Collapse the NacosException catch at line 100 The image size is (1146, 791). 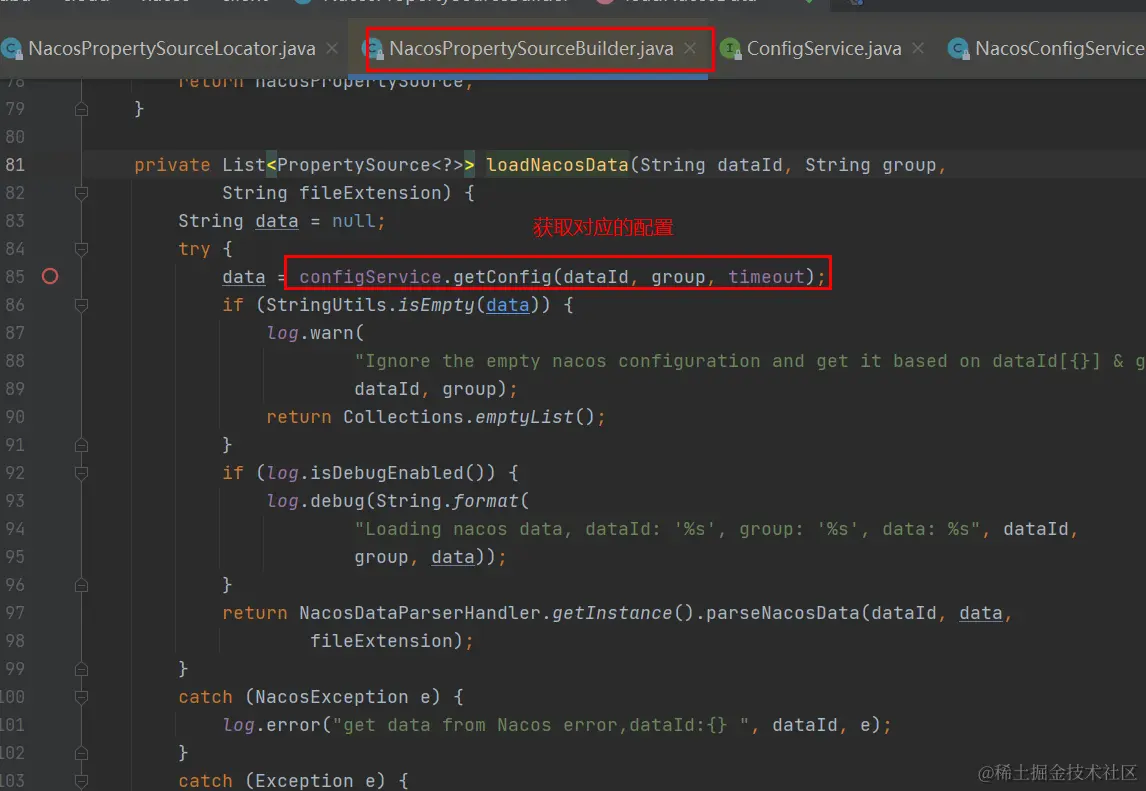[x=81, y=697]
